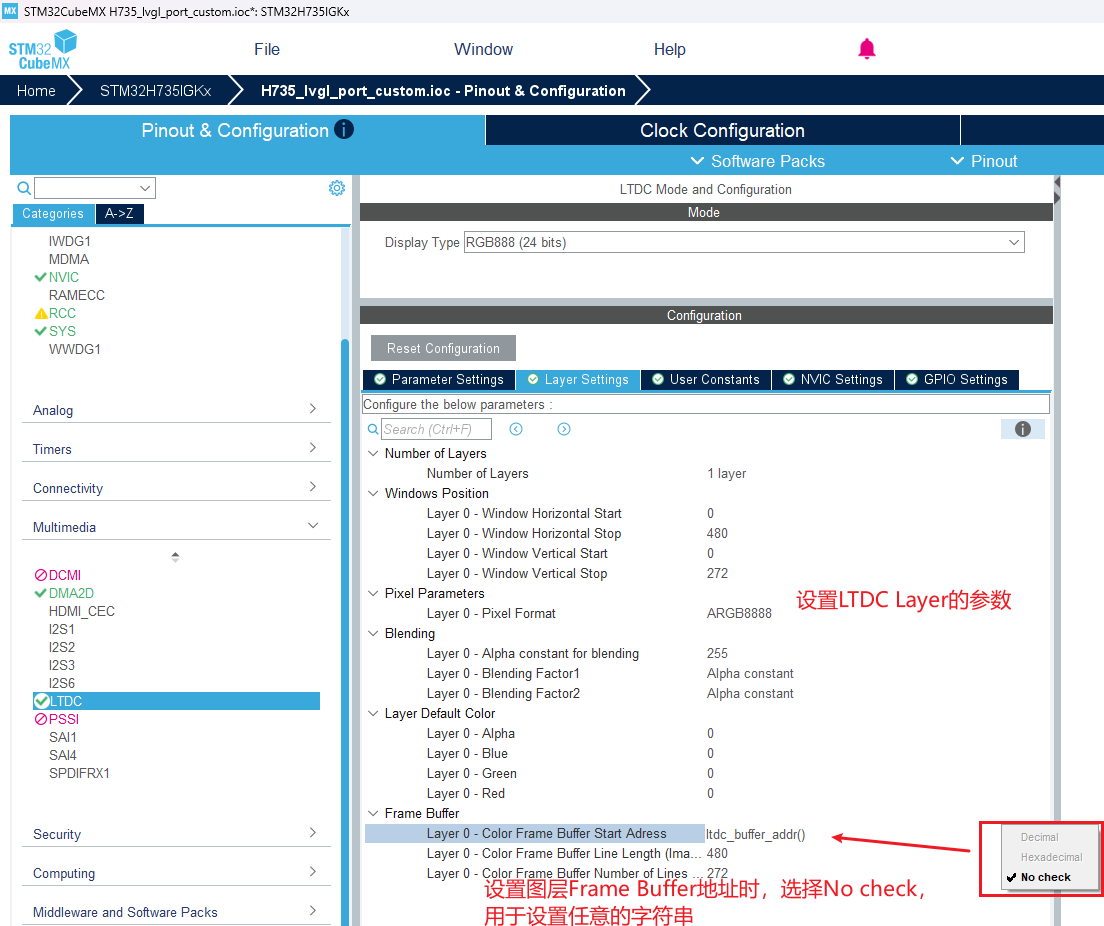Select the Categories view tab
The height and width of the screenshot is (926, 1104).
pos(53,213)
